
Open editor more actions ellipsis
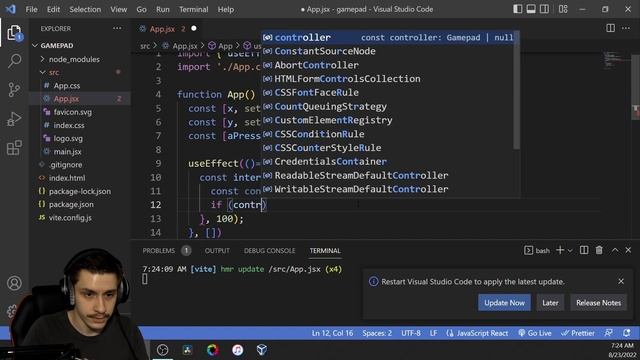626,28
